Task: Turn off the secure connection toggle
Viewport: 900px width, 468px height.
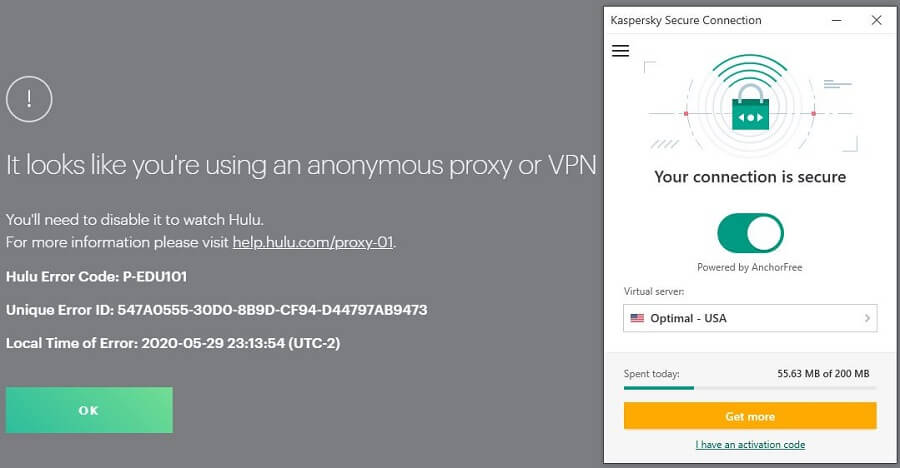Action: [x=750, y=233]
